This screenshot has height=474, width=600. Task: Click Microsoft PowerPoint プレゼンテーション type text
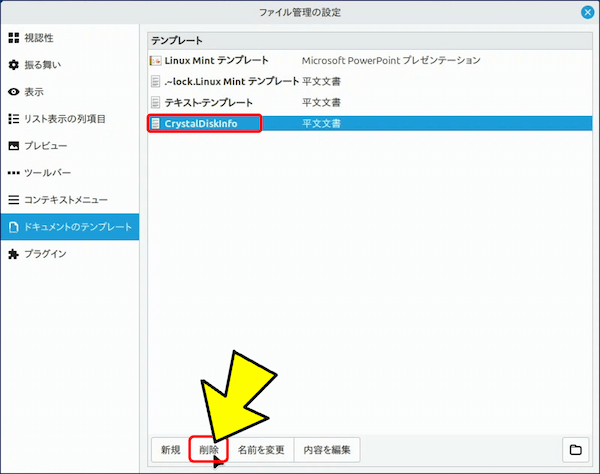tap(391, 60)
